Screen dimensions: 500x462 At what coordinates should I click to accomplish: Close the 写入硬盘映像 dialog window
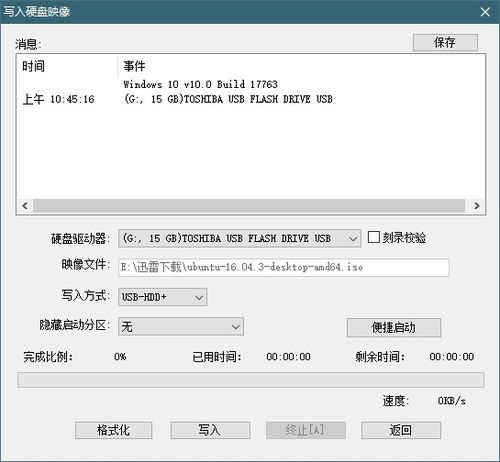tap(485, 12)
